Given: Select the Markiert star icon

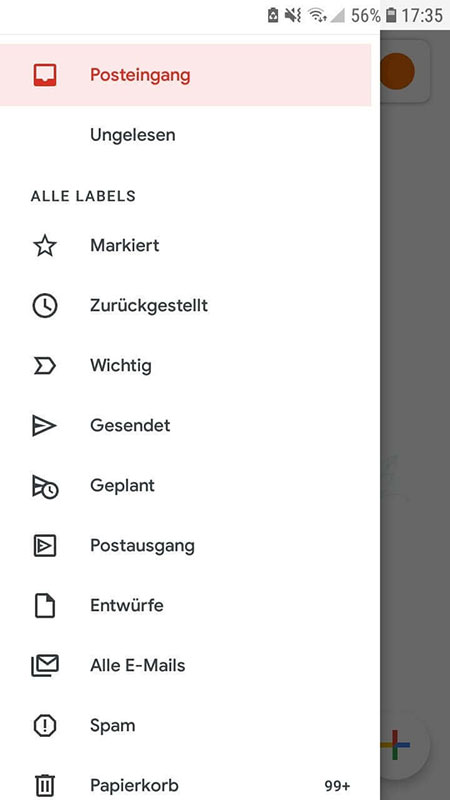Looking at the screenshot, I should coord(45,245).
